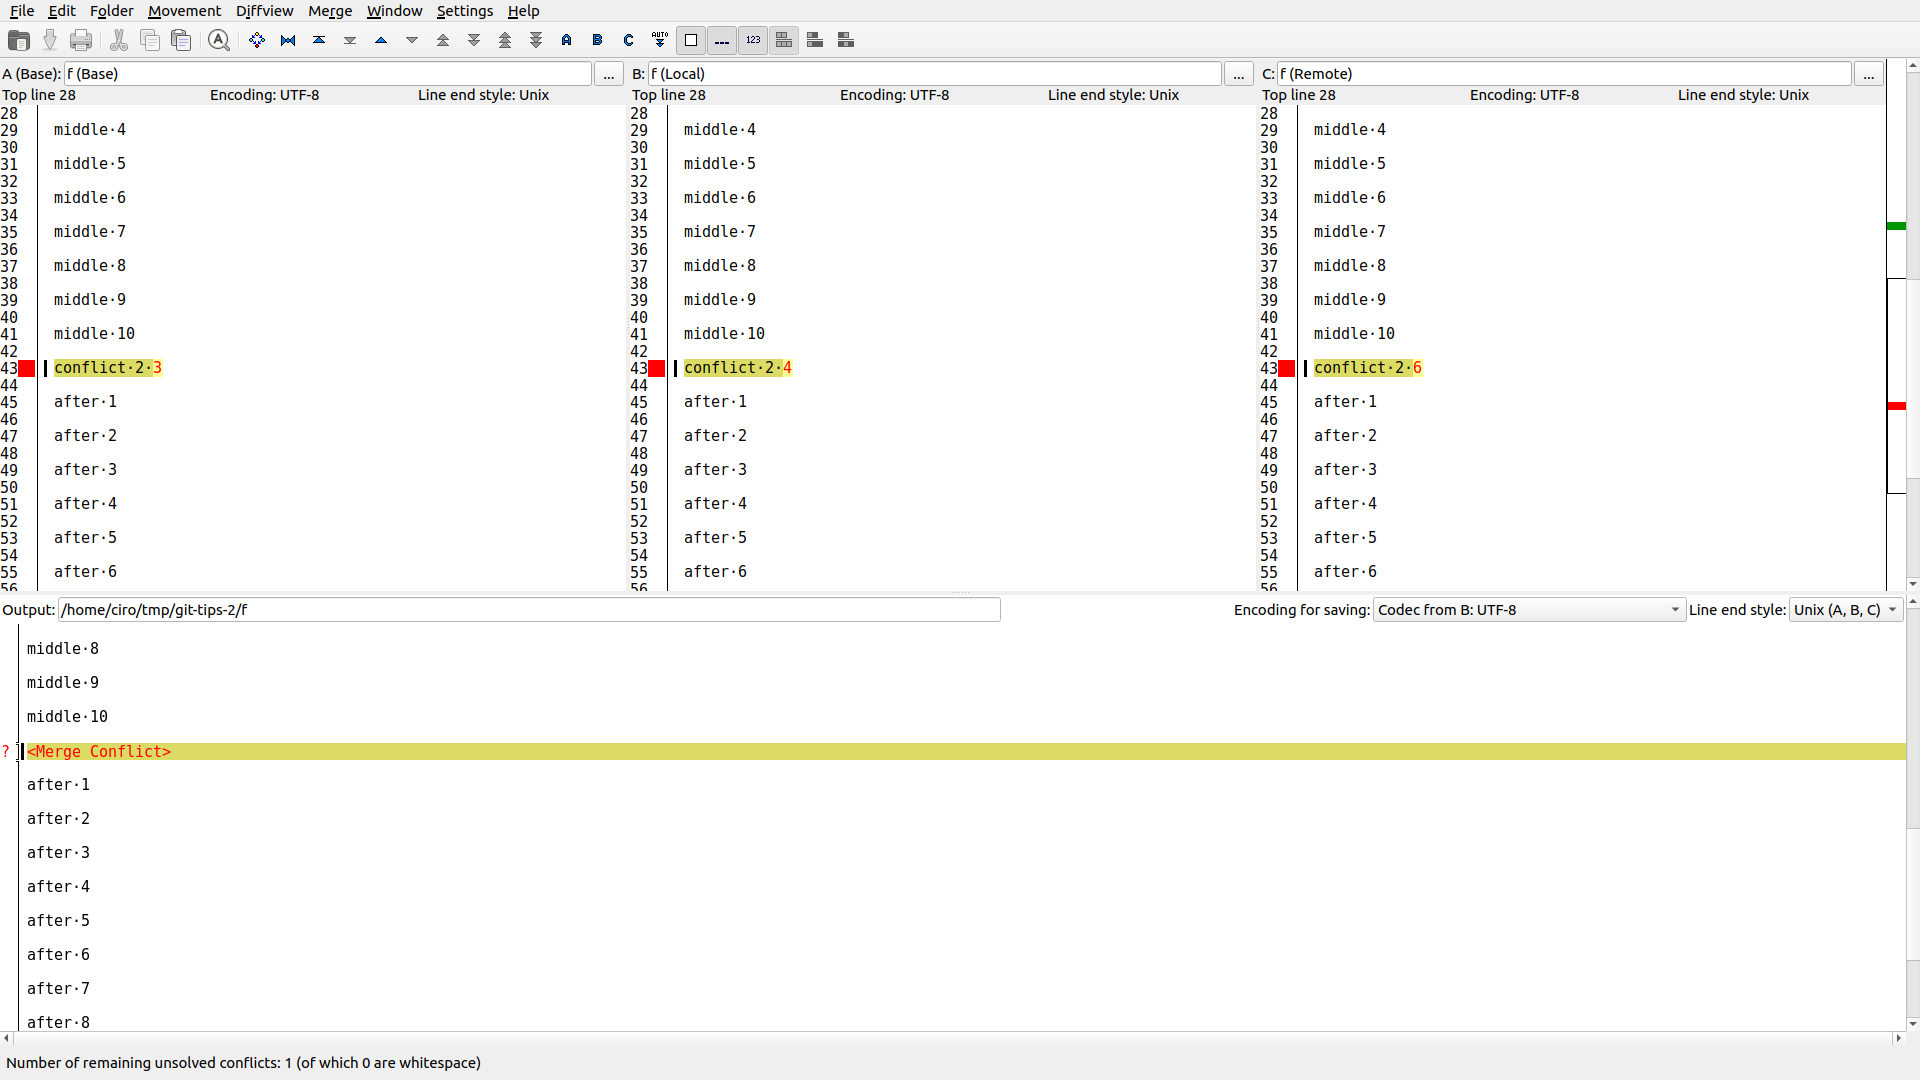This screenshot has height=1080, width=1920.
Task: Select source C for conflict
Action: coord(629,40)
